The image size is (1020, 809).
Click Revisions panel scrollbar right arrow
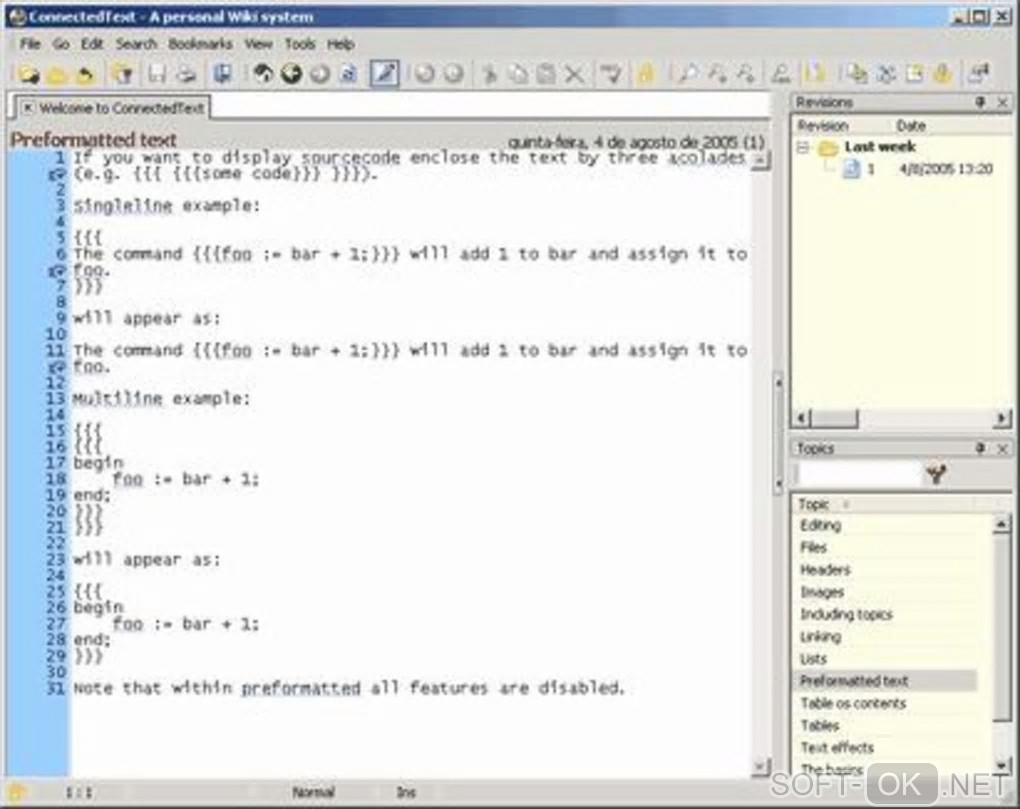pos(1002,418)
